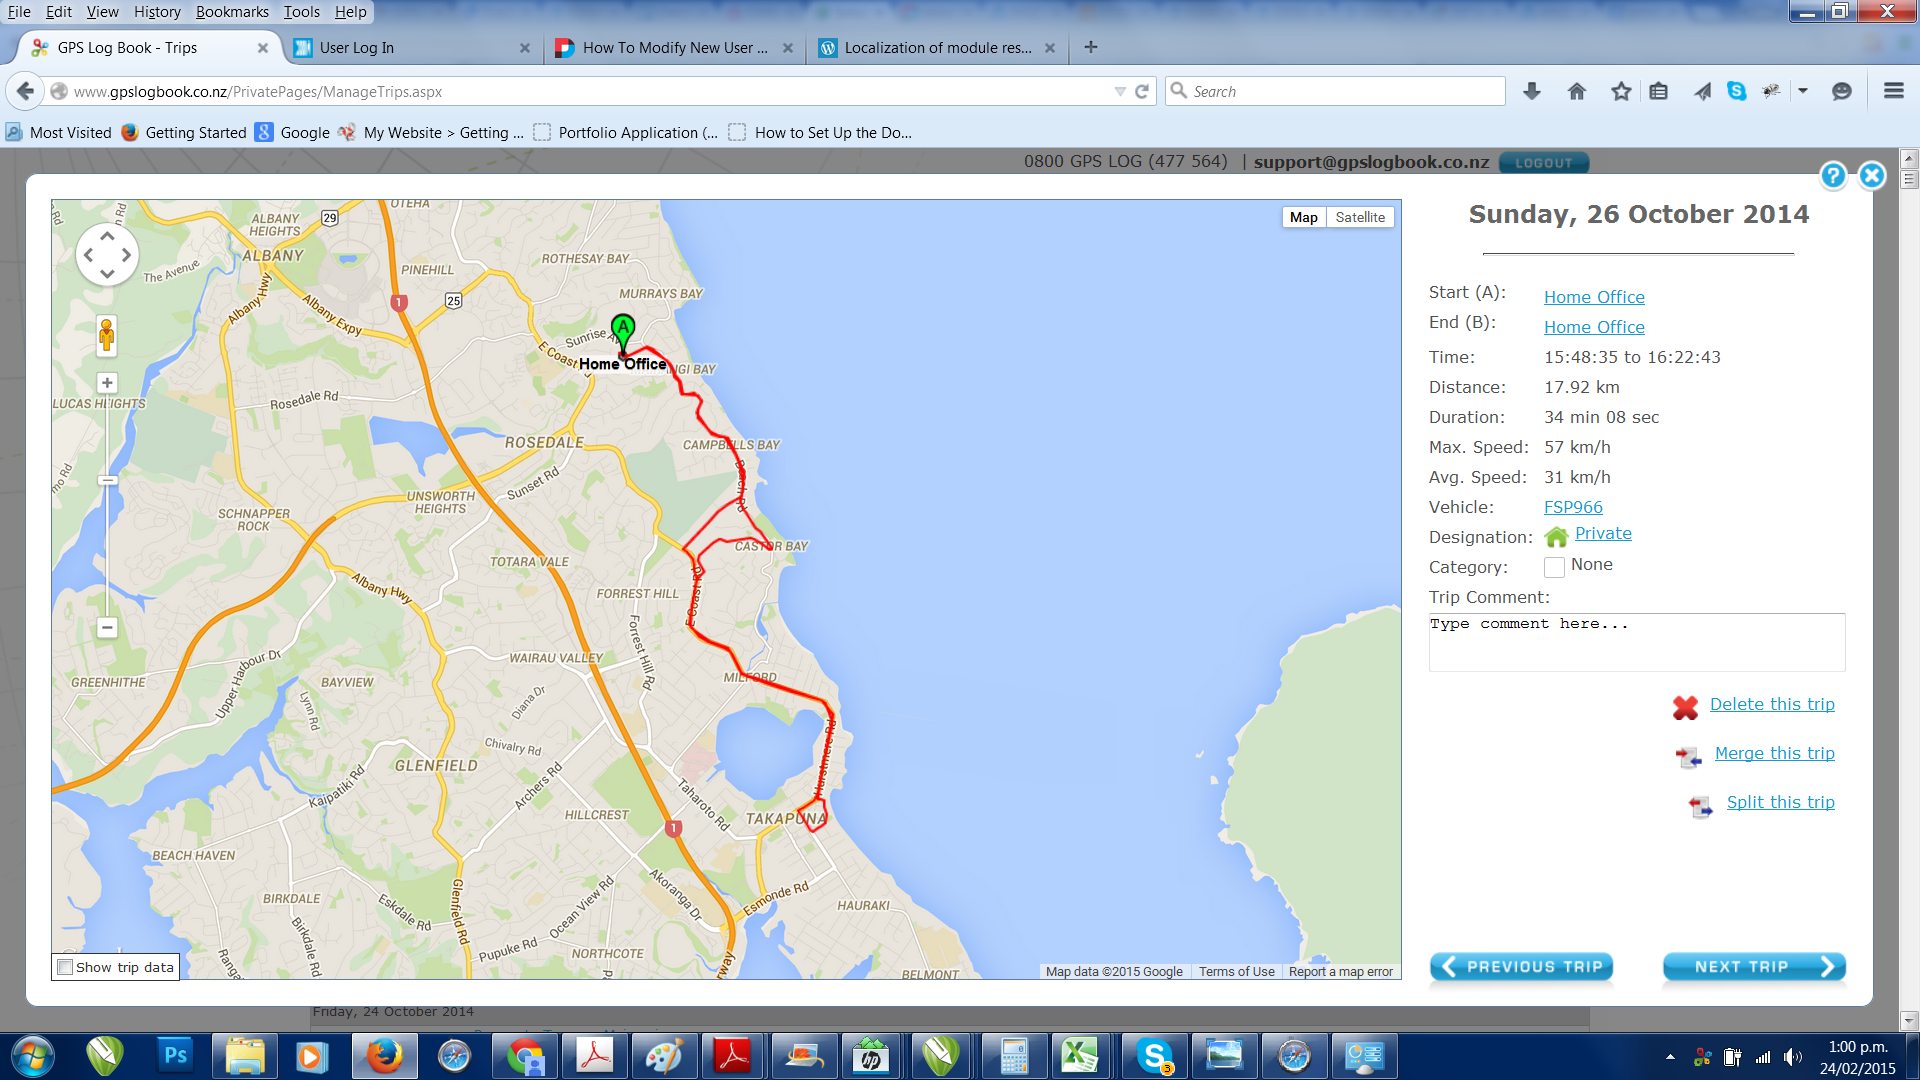Screen dimensions: 1920x1080
Task: Open the Firefox hamburger menu
Action: (1893, 91)
